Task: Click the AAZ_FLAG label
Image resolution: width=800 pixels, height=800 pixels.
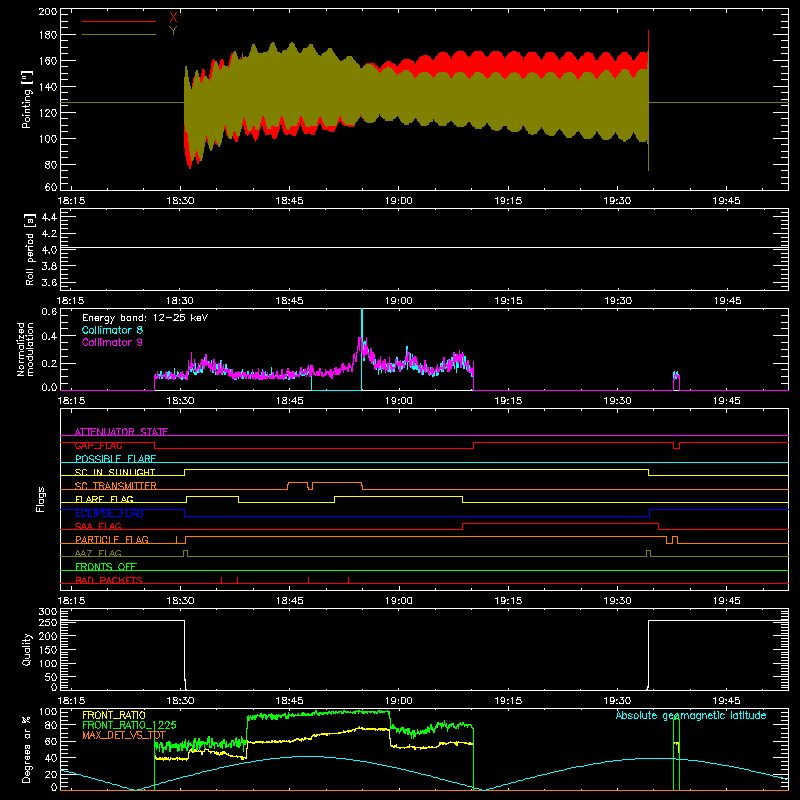Action: 98,553
